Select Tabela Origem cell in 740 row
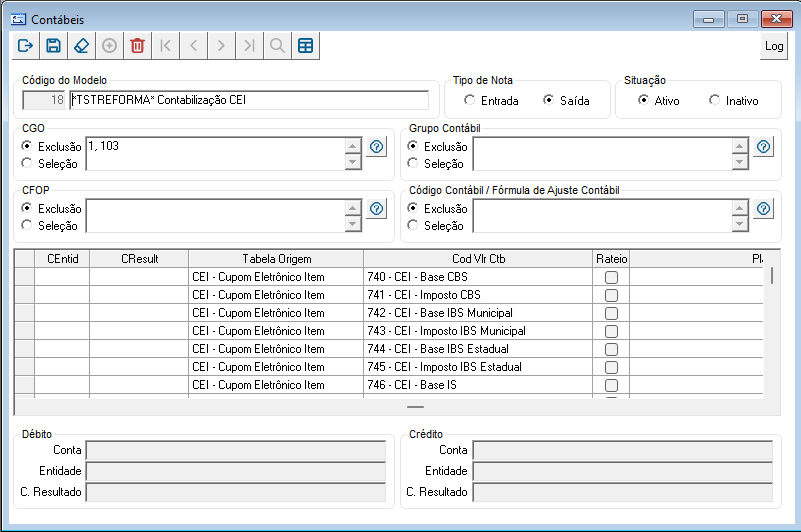 tap(276, 277)
